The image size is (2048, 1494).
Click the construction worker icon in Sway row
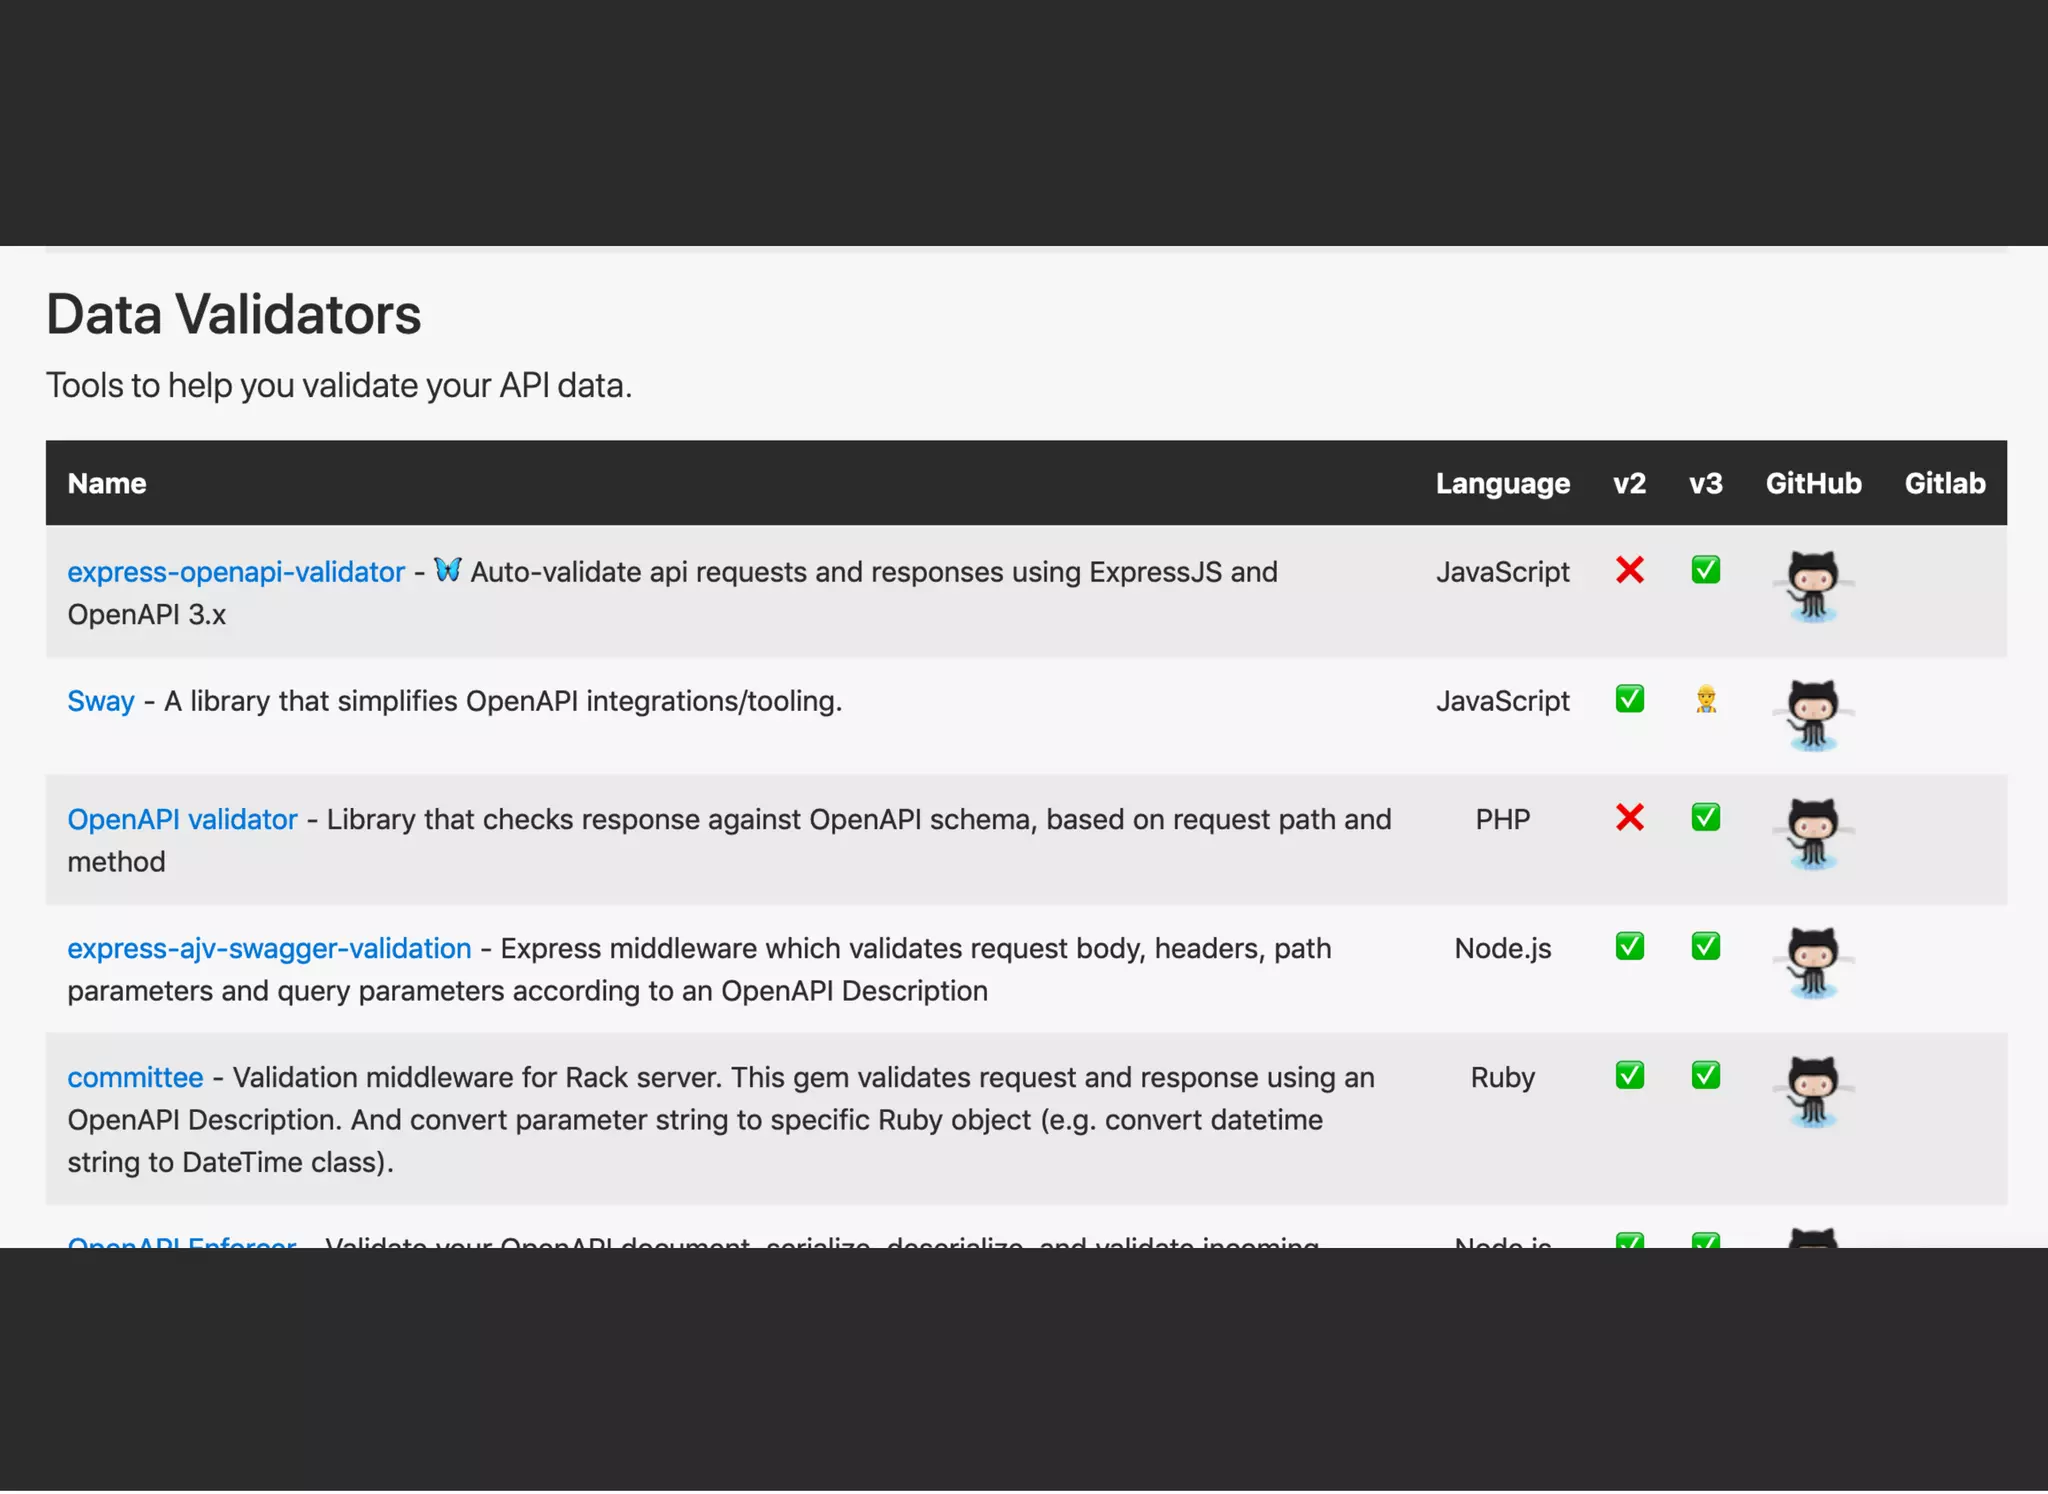[x=1705, y=699]
